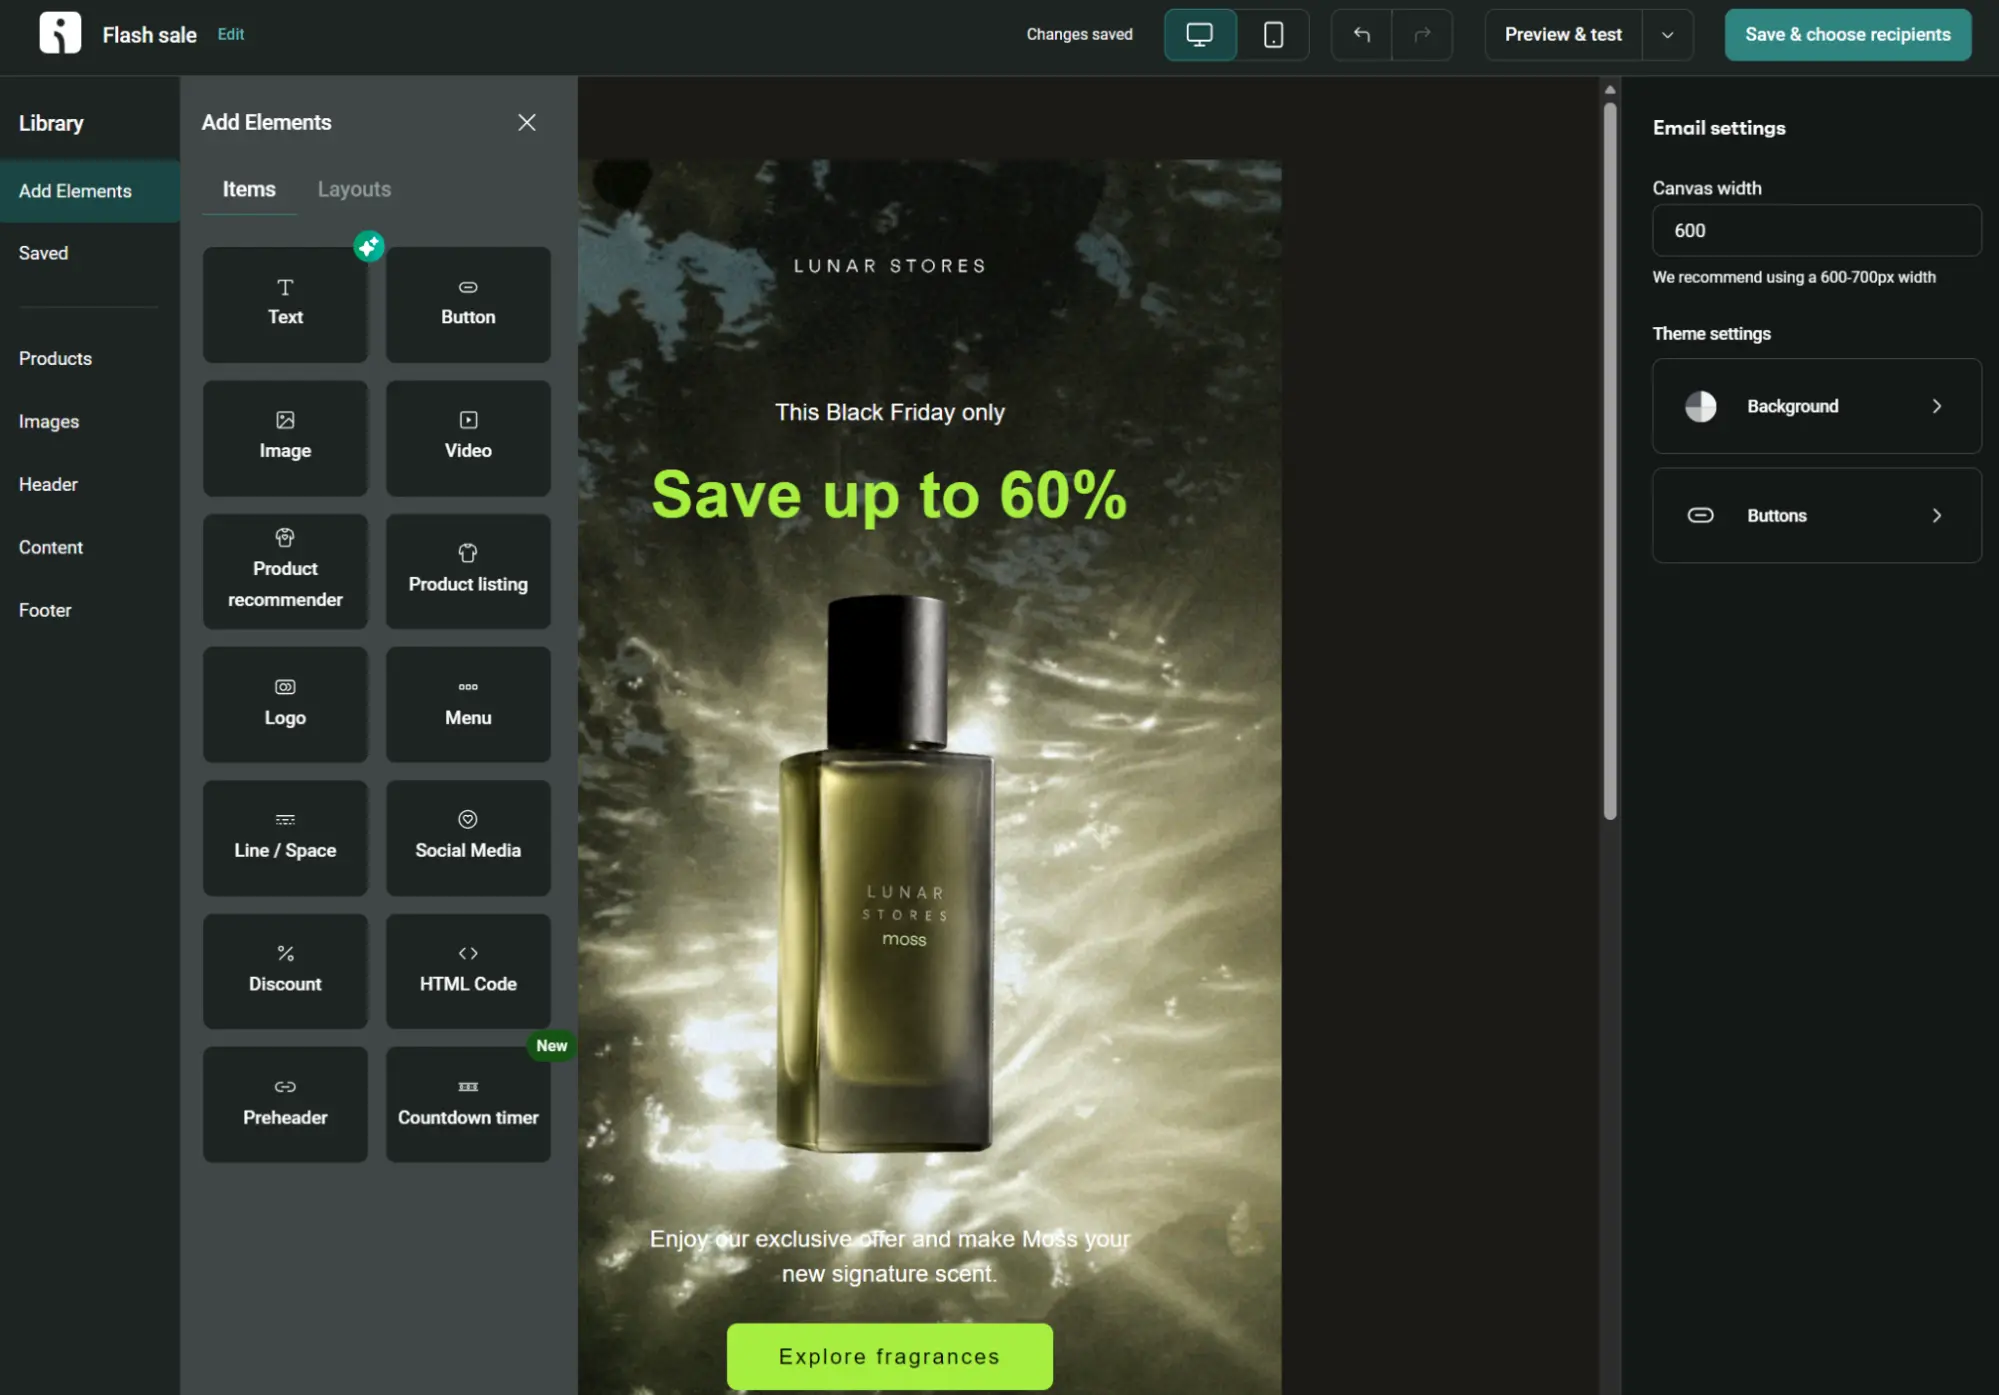This screenshot has height=1395, width=1999.
Task: Click the canvas vertical scrollbar
Action: (x=1609, y=460)
